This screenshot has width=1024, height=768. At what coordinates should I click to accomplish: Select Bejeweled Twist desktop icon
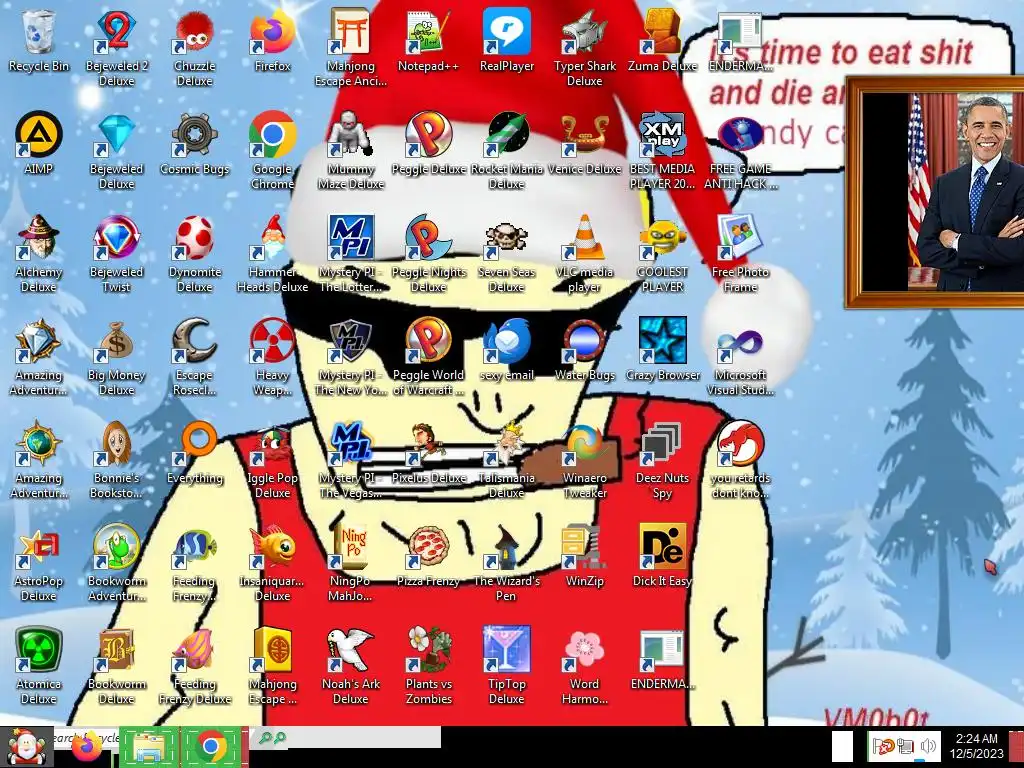coord(116,255)
